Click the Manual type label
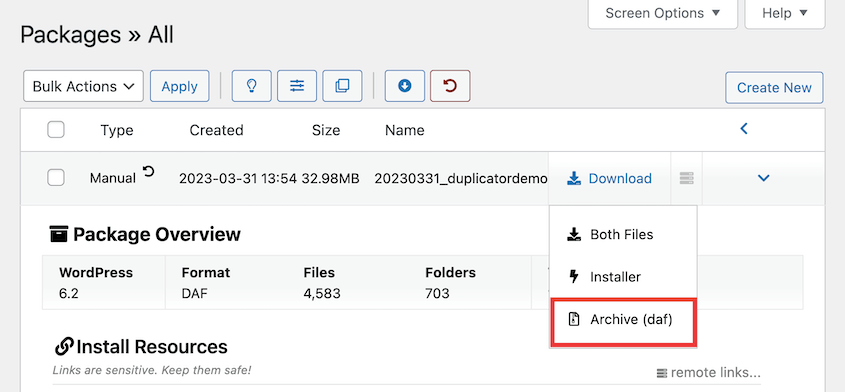Screen dimensions: 845x392 tap(113, 178)
